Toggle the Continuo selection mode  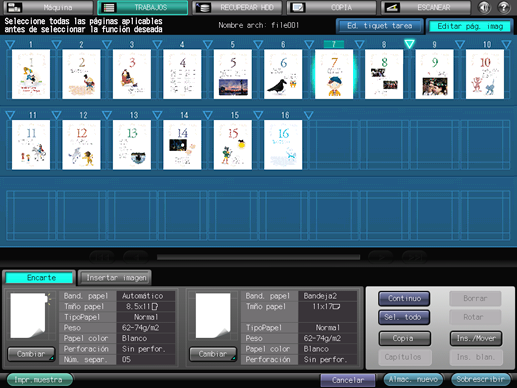(404, 298)
